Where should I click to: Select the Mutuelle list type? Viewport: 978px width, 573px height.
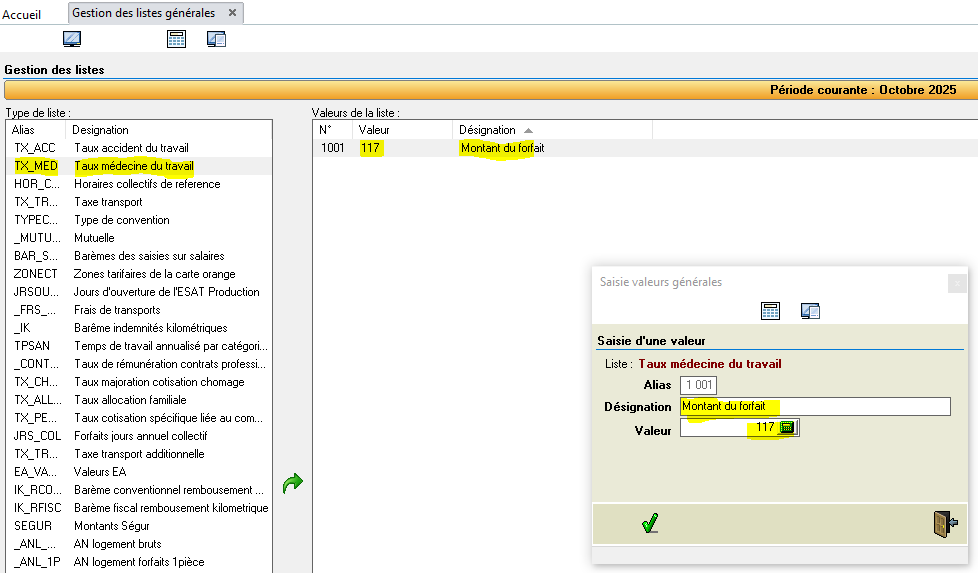(94, 238)
